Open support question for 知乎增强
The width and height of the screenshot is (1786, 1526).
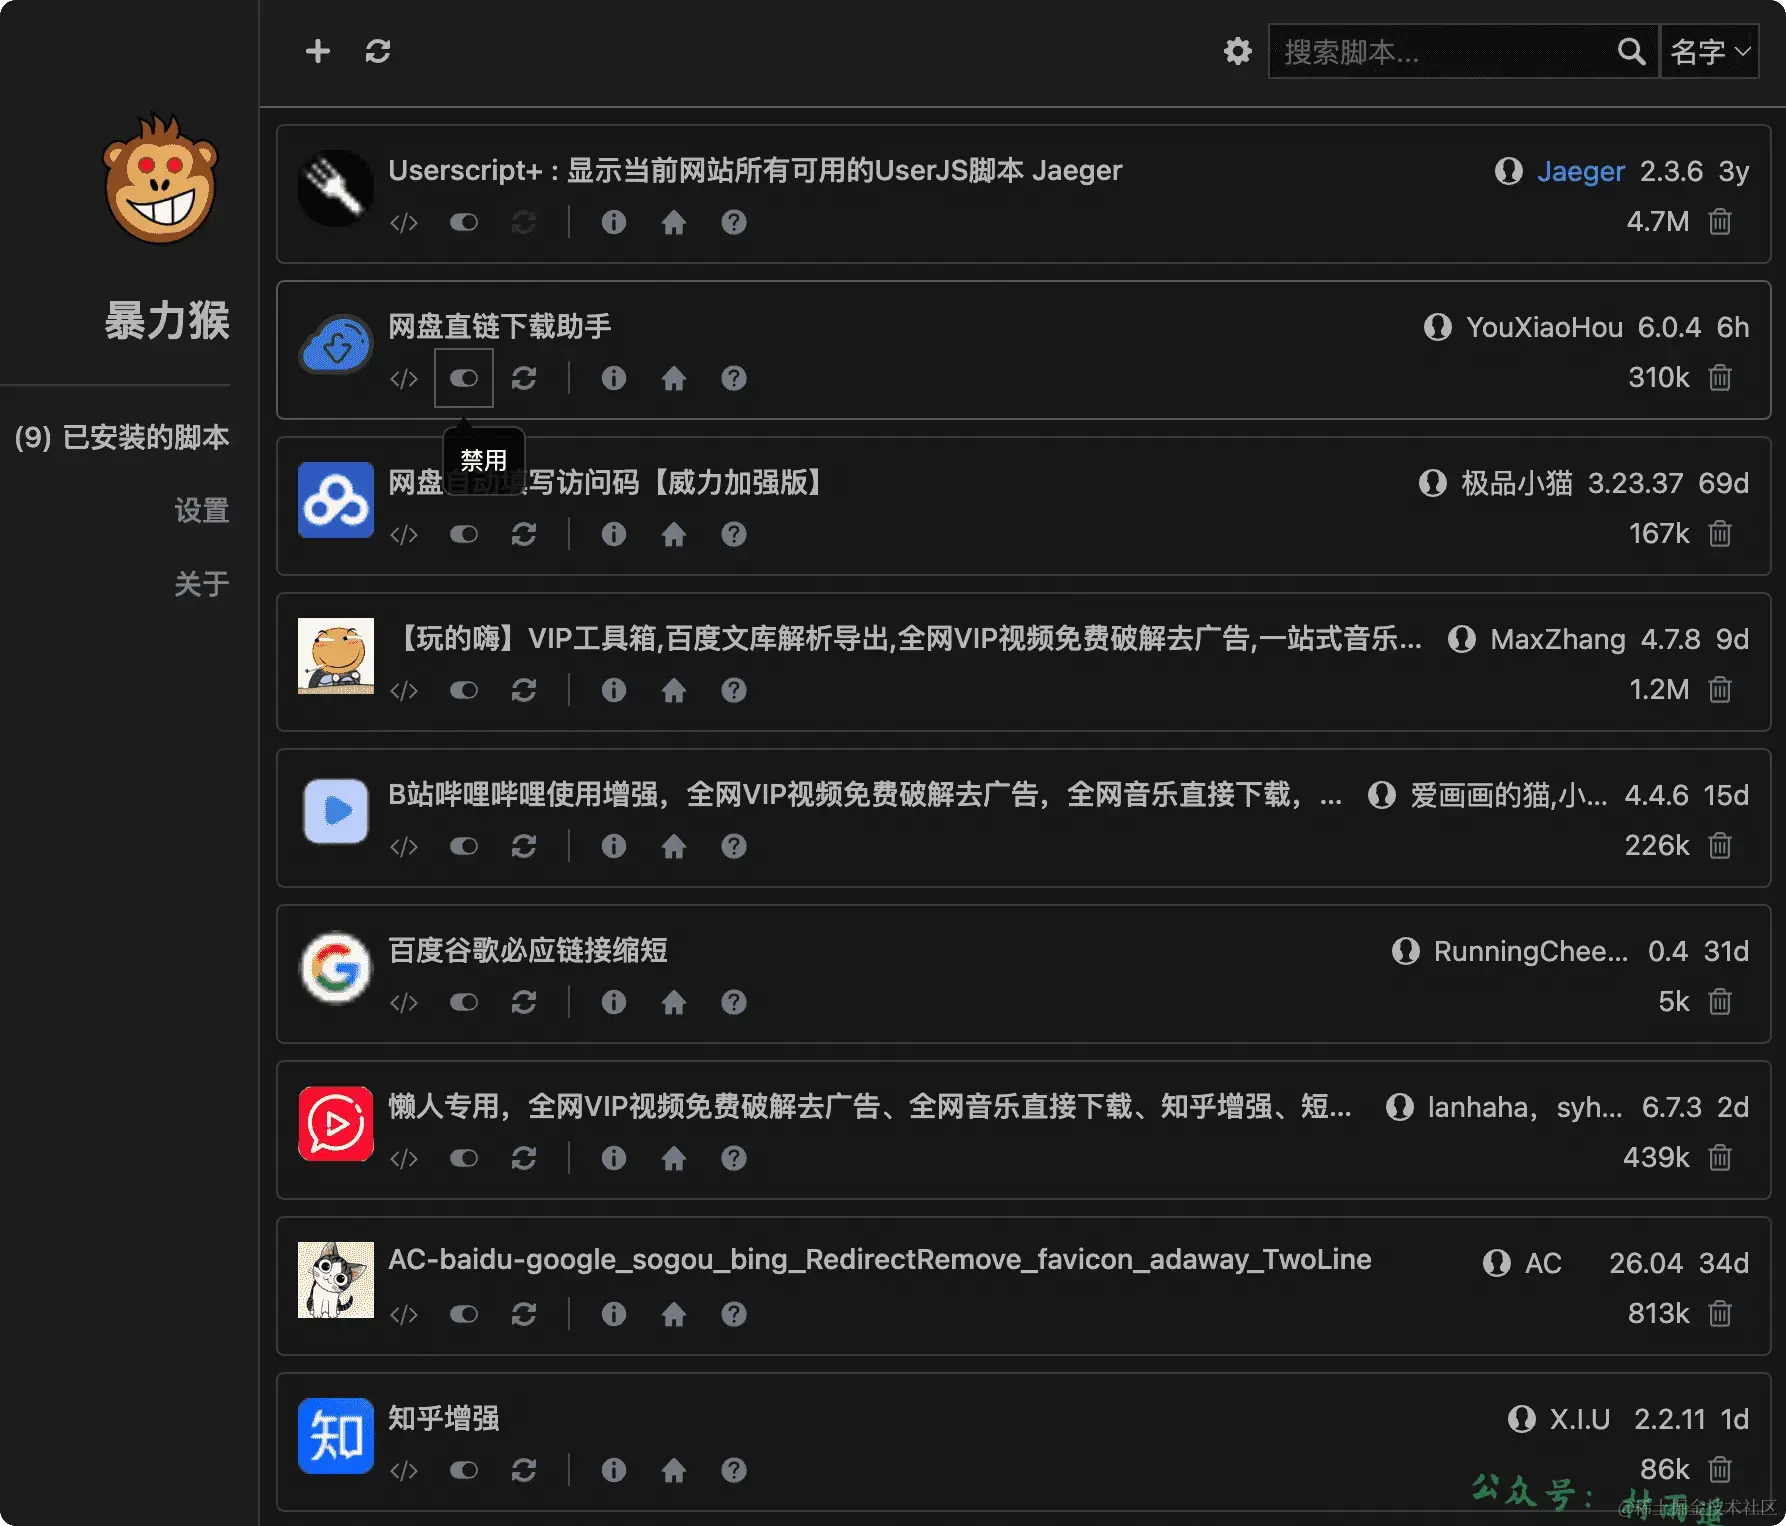pos(734,1470)
